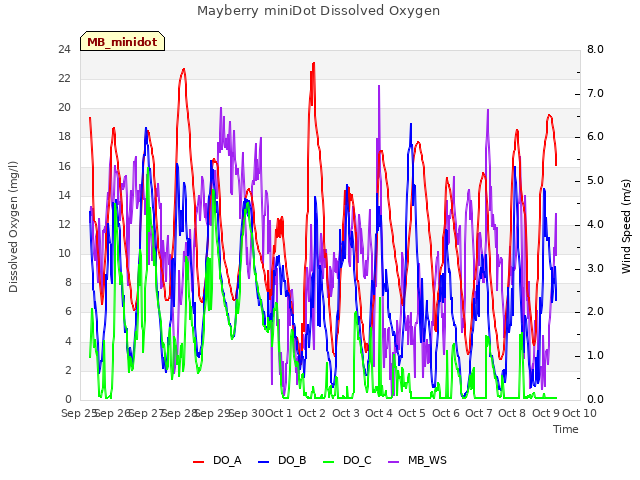The height and width of the screenshot is (480, 640).
Task: Click the 22 value on left axis
Action: tap(64, 79)
